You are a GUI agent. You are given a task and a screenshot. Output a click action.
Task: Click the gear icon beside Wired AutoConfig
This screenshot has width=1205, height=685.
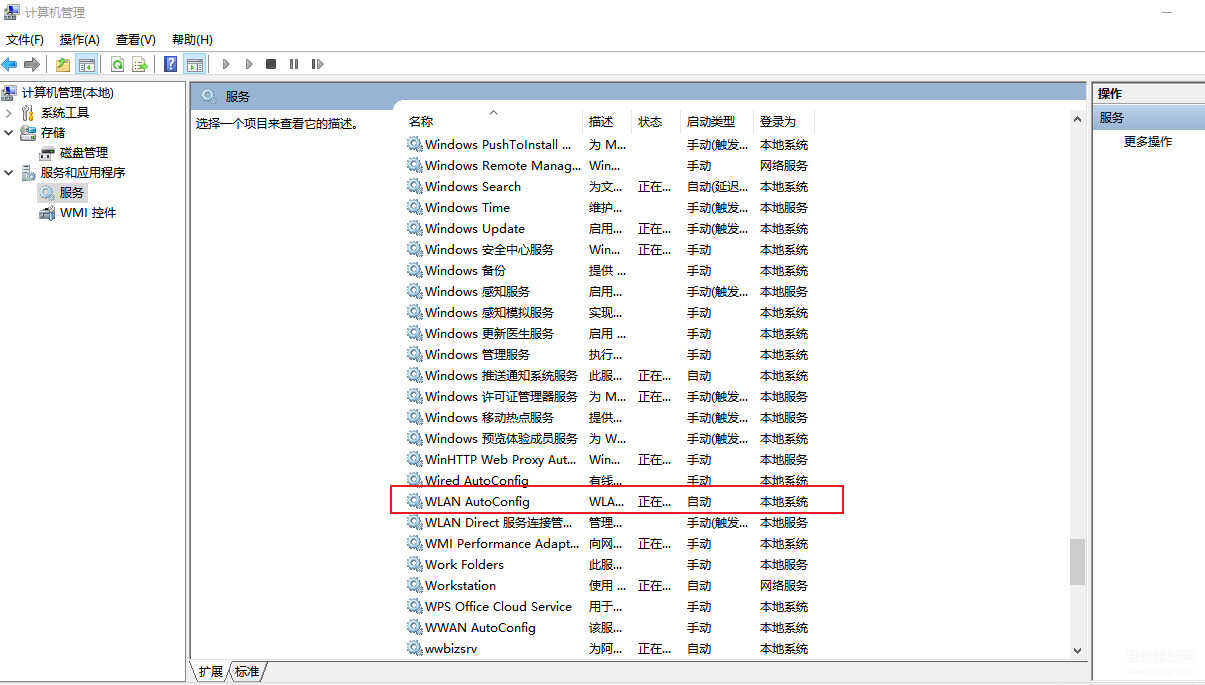(x=415, y=480)
